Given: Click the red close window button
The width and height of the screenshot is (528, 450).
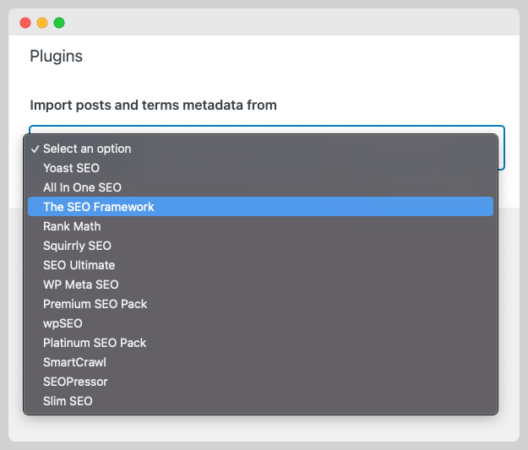Looking at the screenshot, I should (25, 23).
